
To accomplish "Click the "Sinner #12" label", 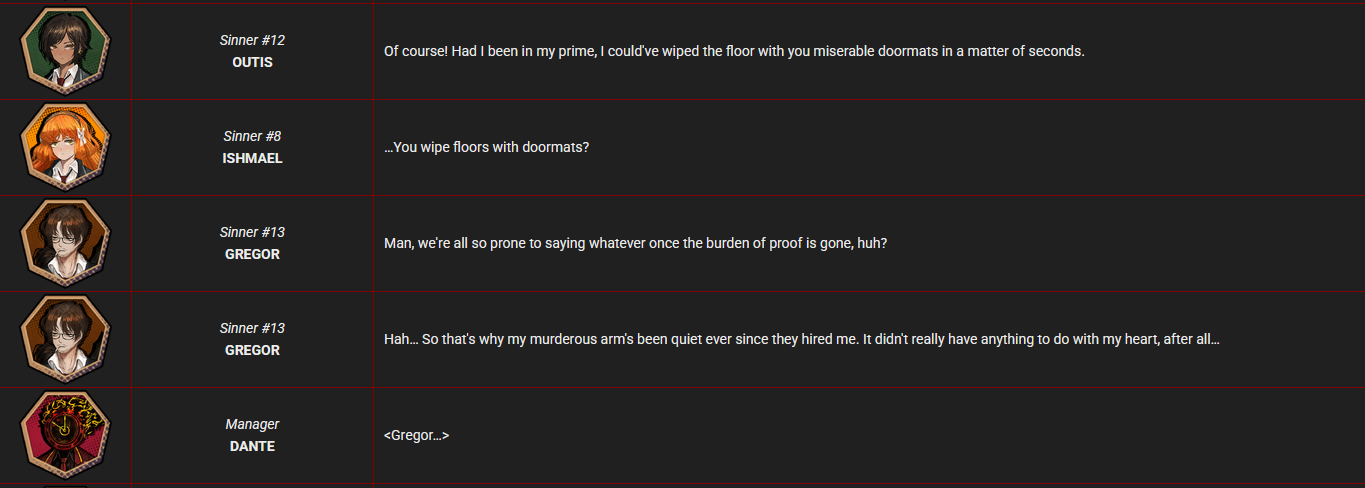I will tap(252, 40).
